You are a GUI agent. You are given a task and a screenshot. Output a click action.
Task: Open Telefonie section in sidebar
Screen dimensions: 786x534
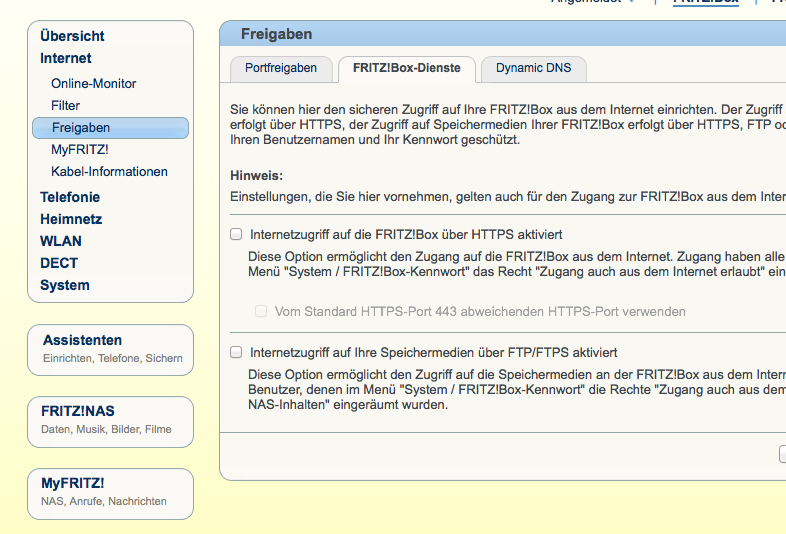tap(70, 197)
